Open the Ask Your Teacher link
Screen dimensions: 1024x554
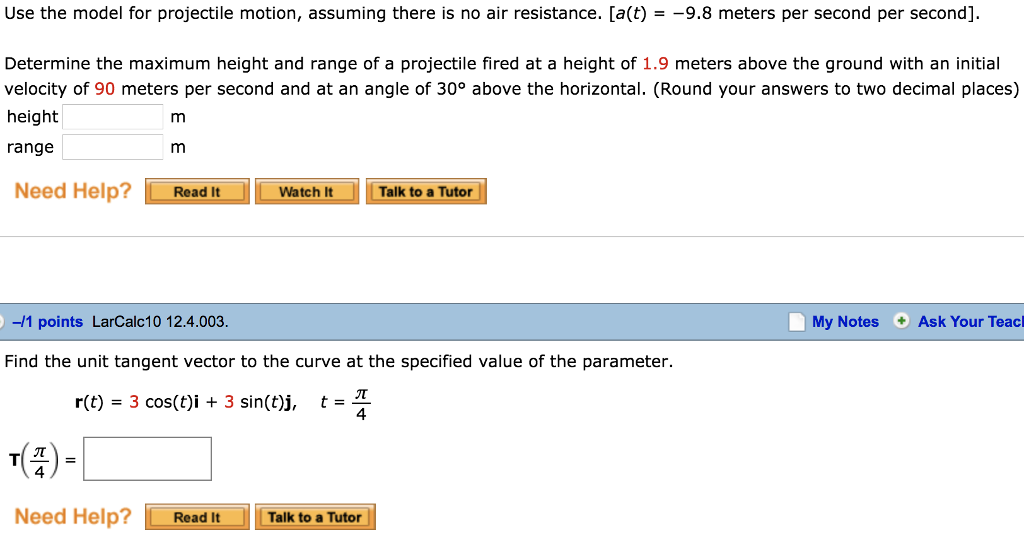click(x=970, y=321)
